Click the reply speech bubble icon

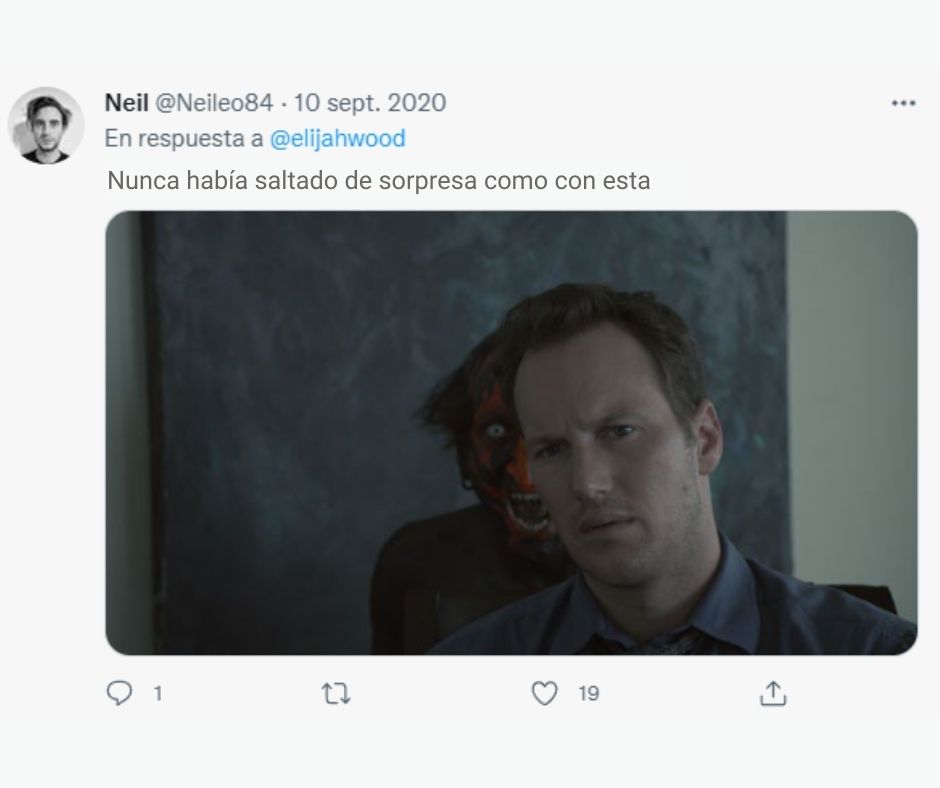coord(119,693)
